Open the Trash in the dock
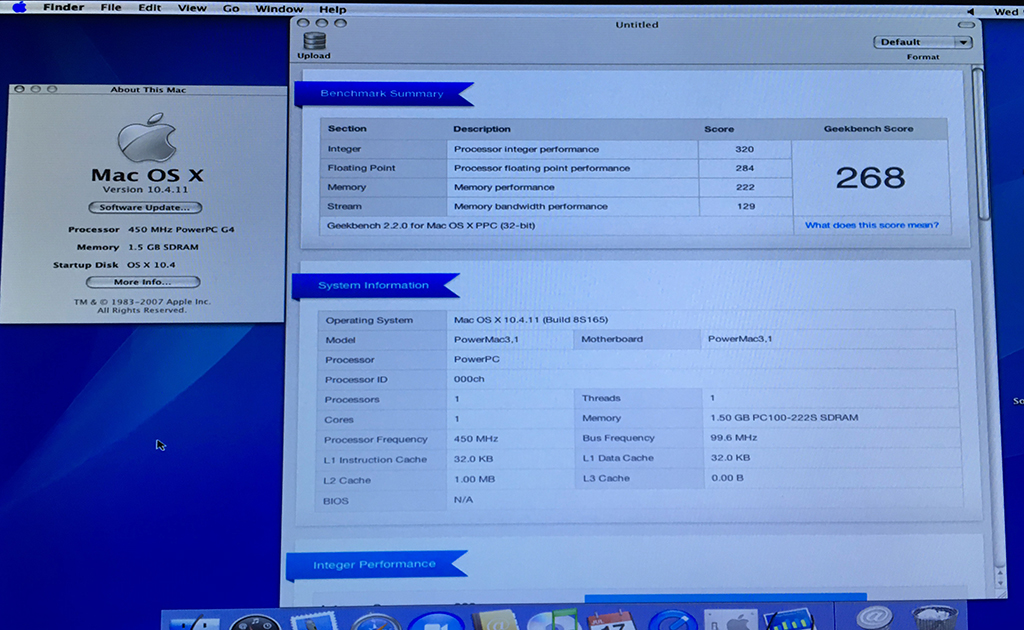Screen dimensions: 1024x630 pos(934,620)
